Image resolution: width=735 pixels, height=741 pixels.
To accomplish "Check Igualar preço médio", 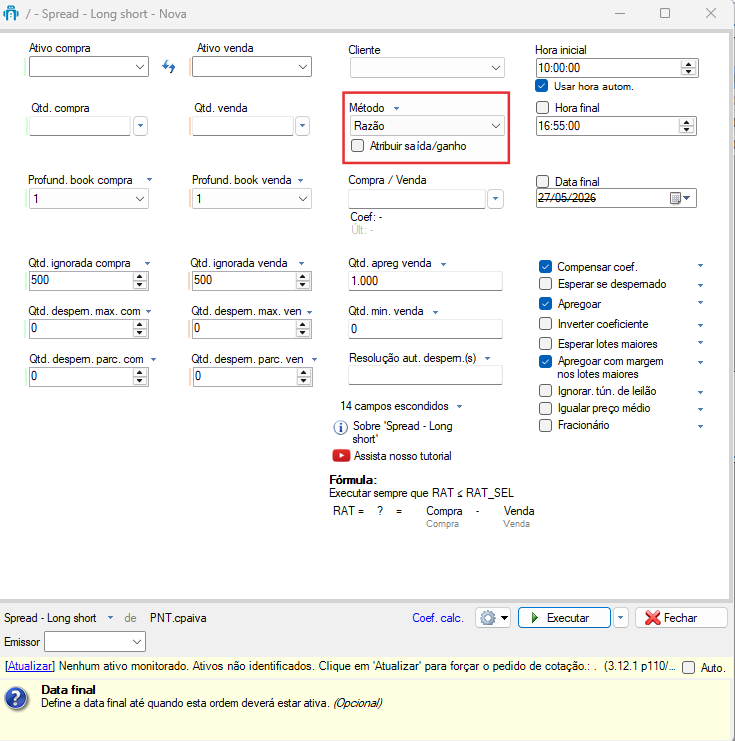I will pos(545,408).
